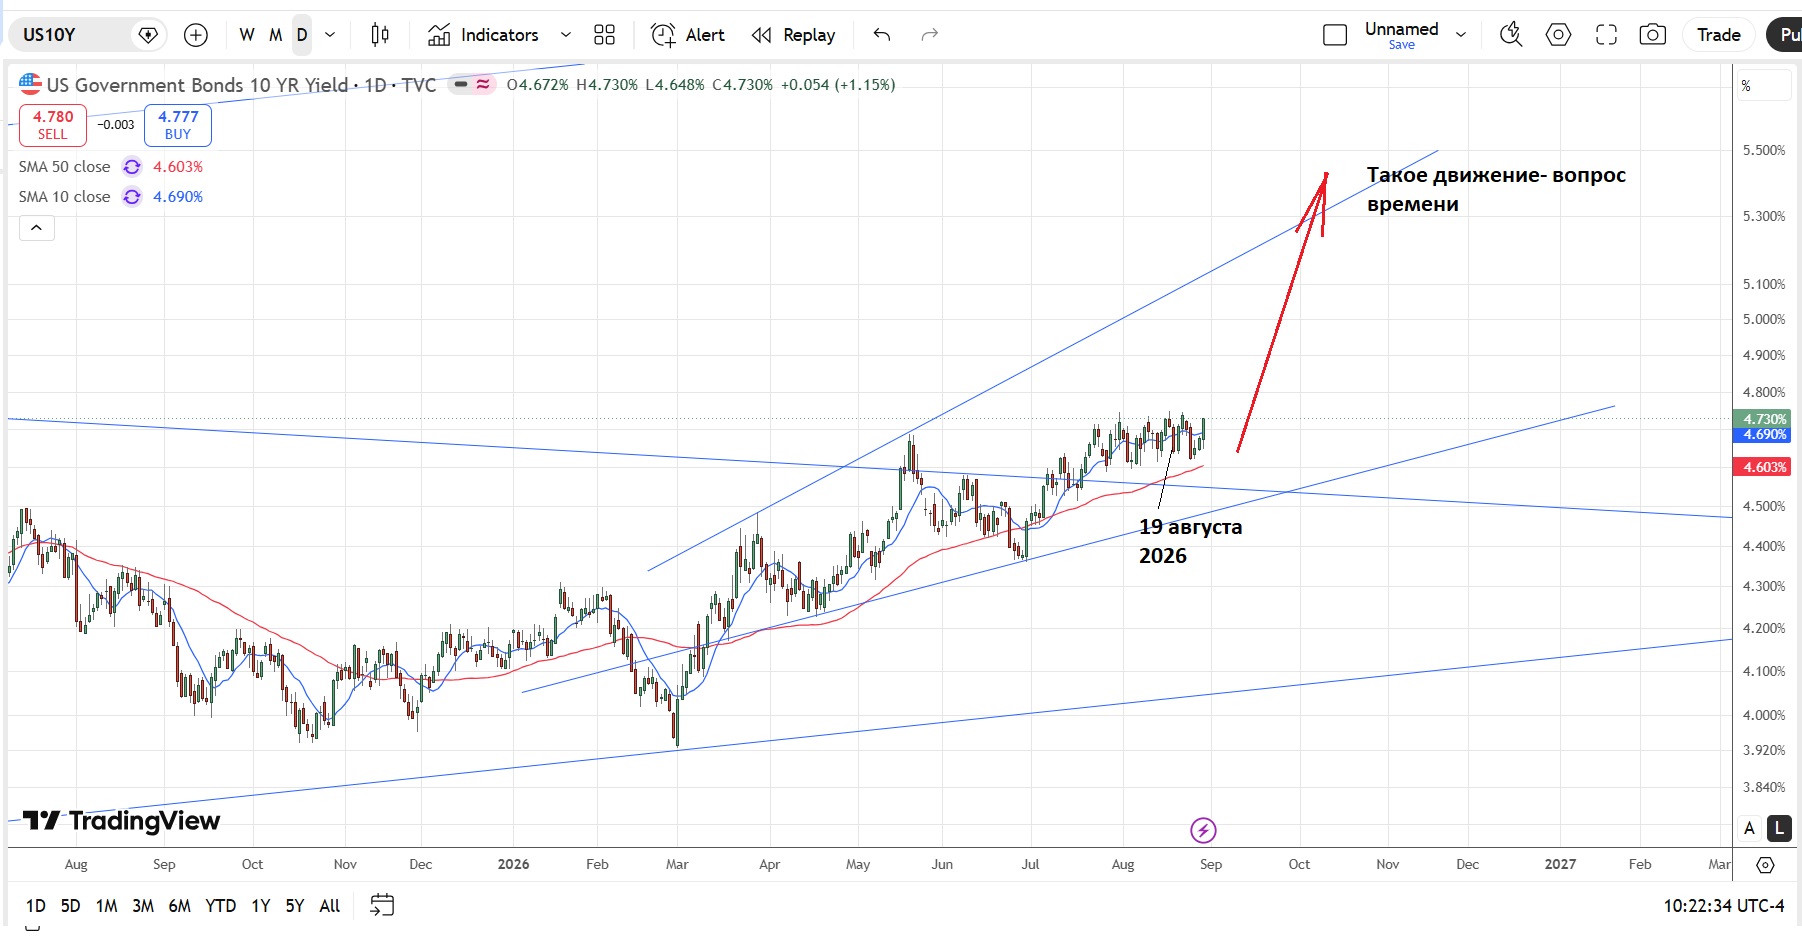Open the Indicators panel

(x=484, y=35)
